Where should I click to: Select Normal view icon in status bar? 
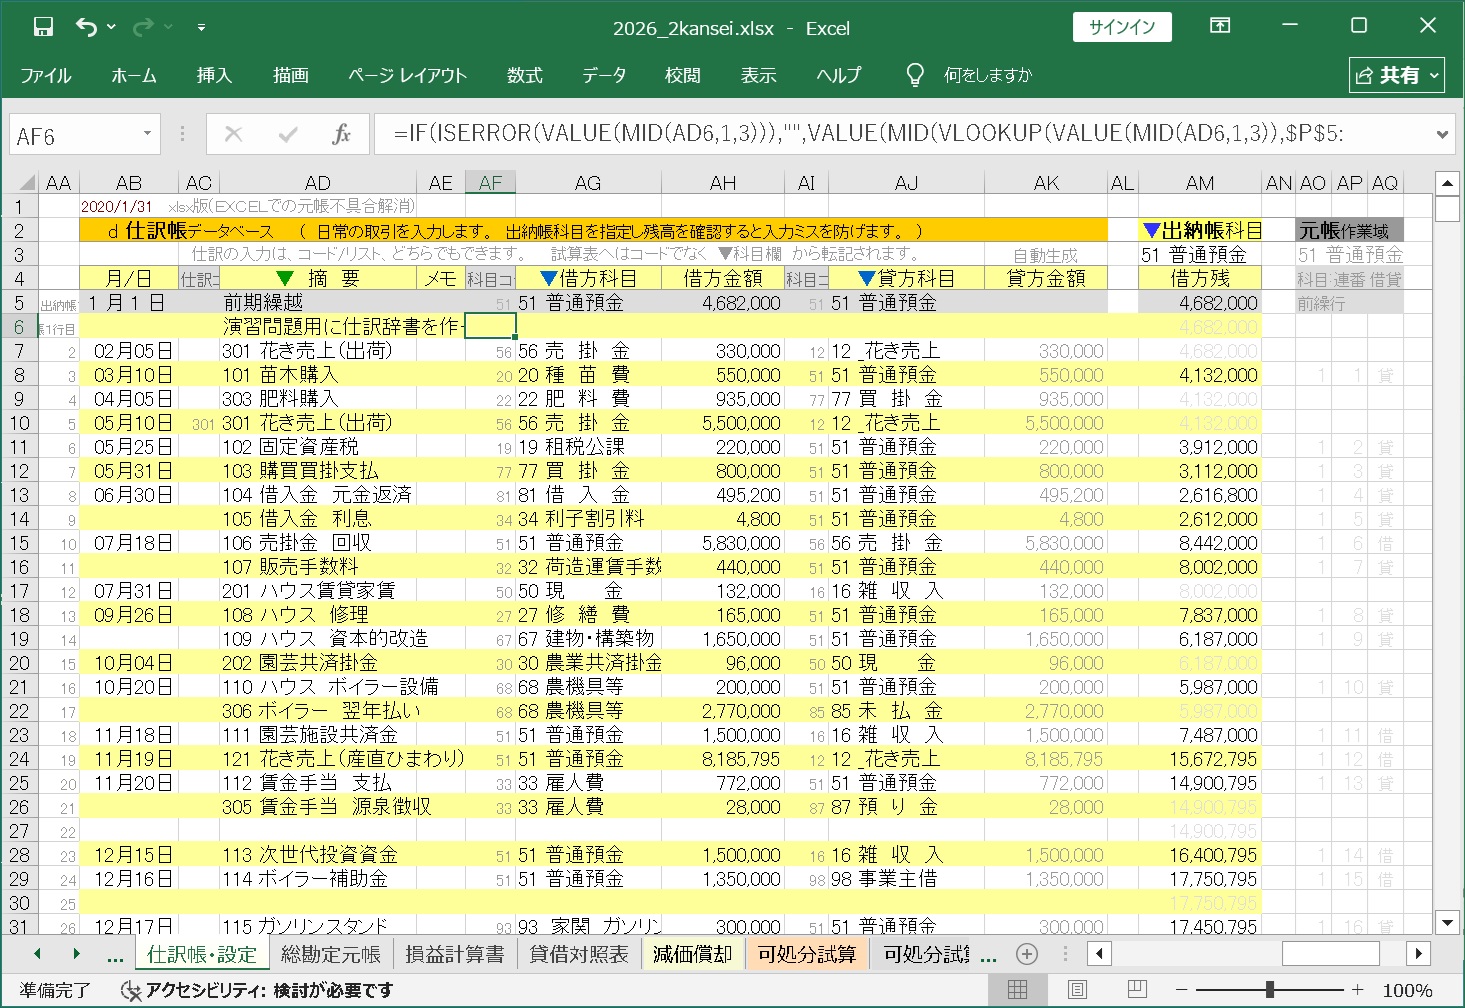click(1017, 990)
